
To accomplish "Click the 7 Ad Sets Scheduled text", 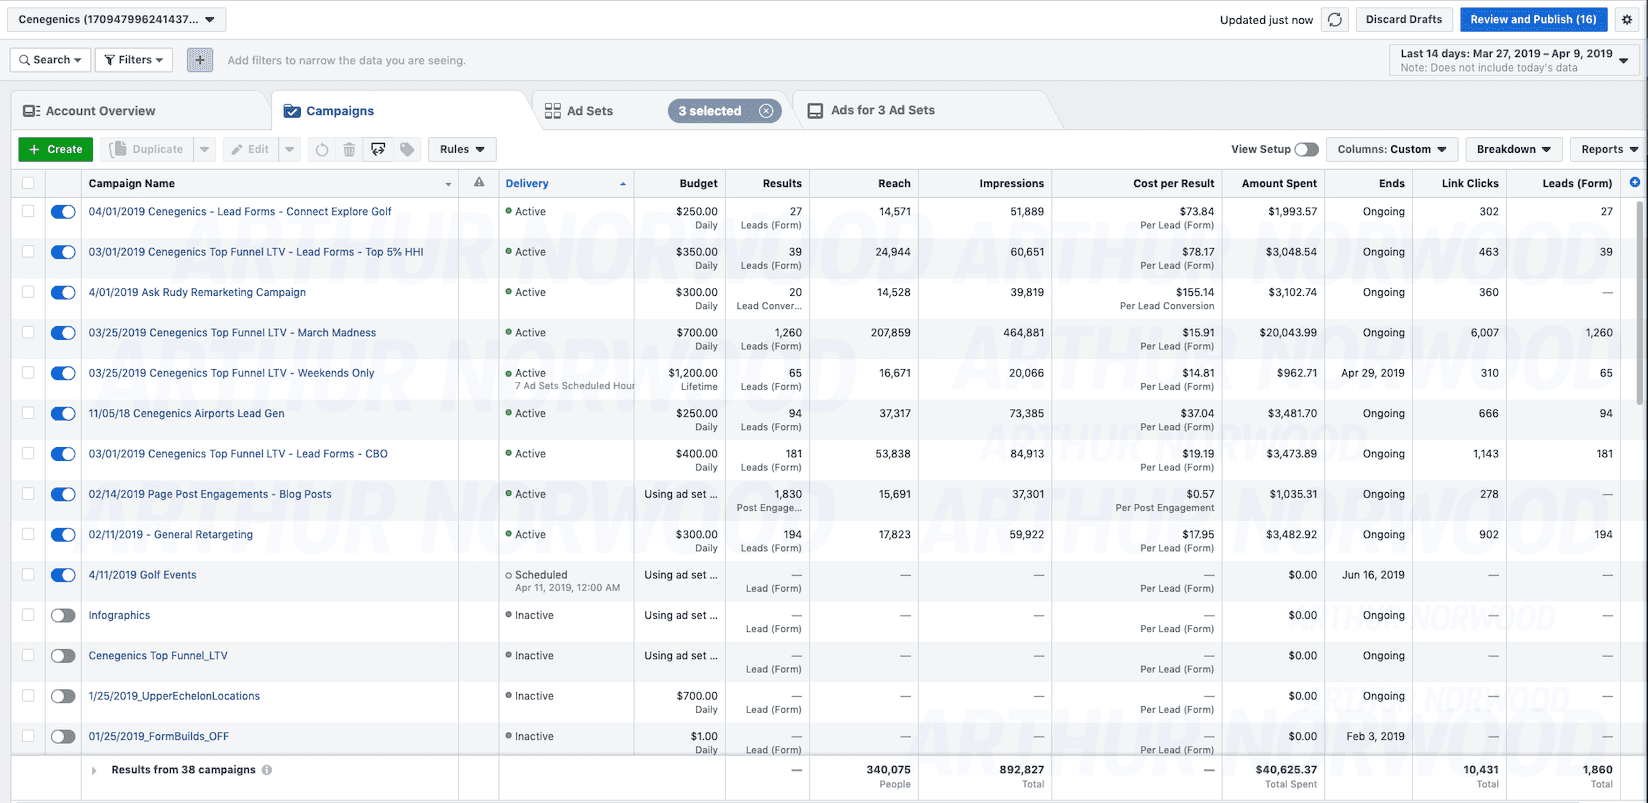I will click(x=575, y=386).
